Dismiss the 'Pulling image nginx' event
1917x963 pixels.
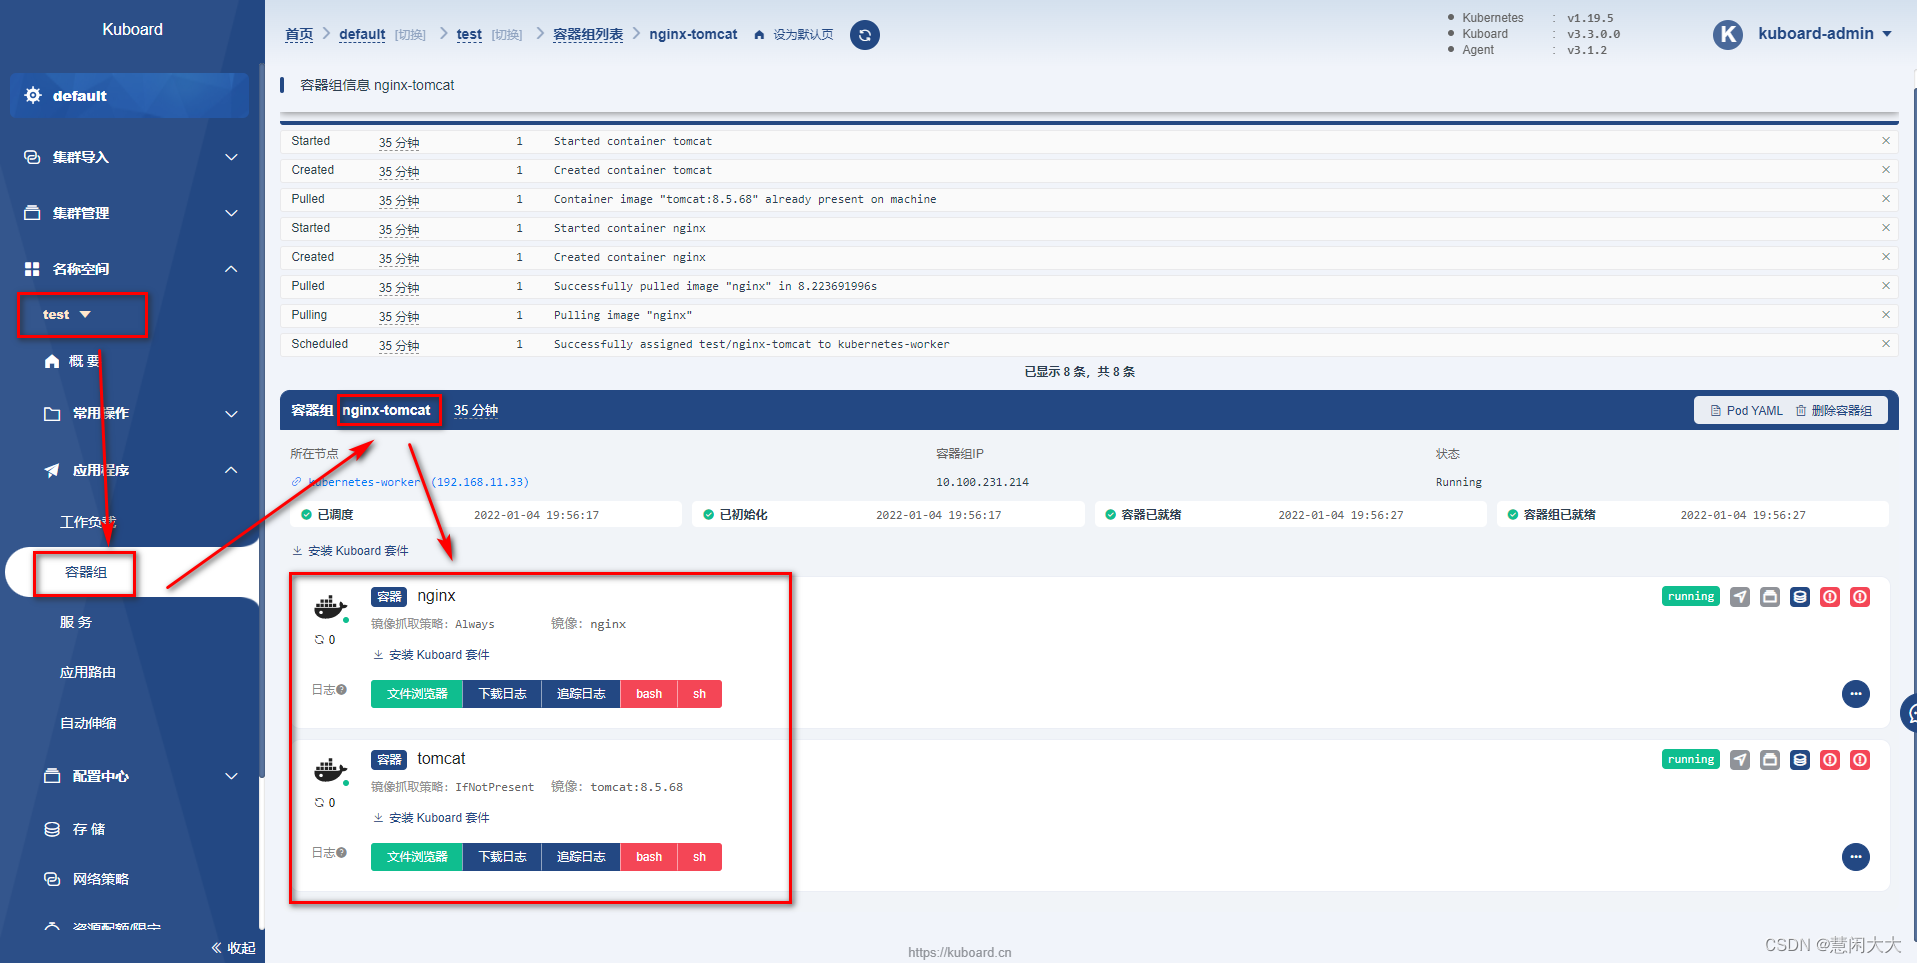click(1886, 315)
